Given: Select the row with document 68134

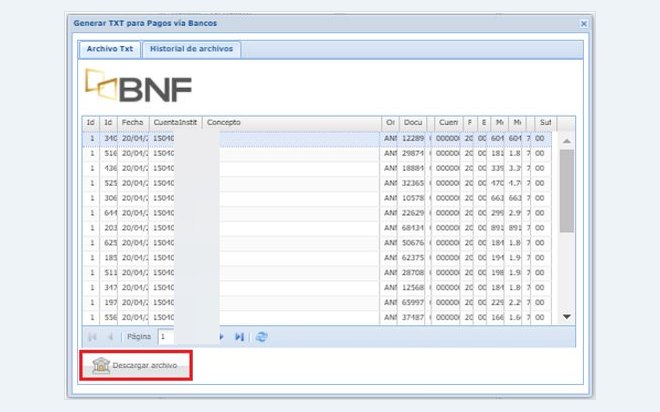Looking at the screenshot, I should (x=317, y=228).
